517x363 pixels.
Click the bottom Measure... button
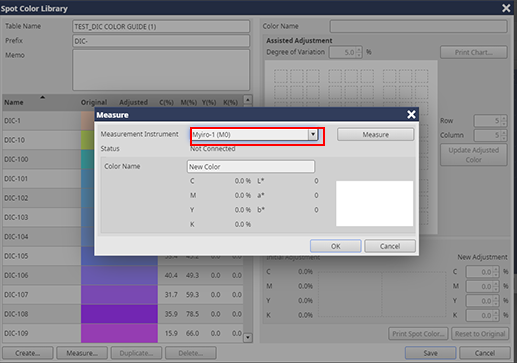(82, 353)
